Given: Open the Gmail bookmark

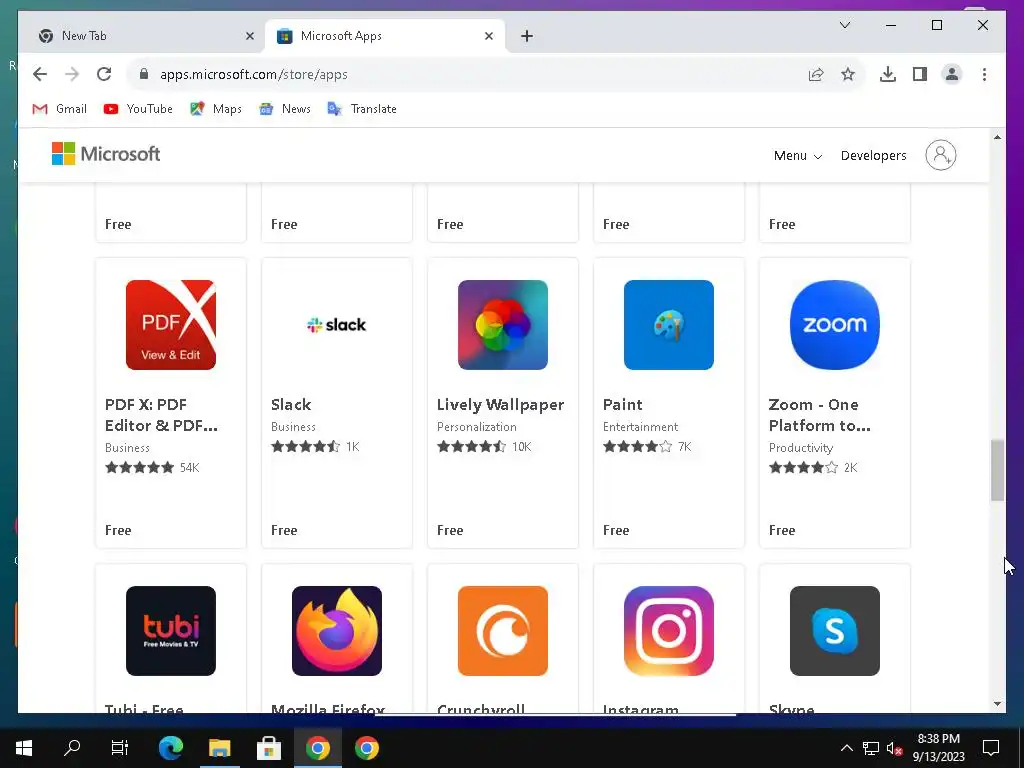Looking at the screenshot, I should (59, 109).
